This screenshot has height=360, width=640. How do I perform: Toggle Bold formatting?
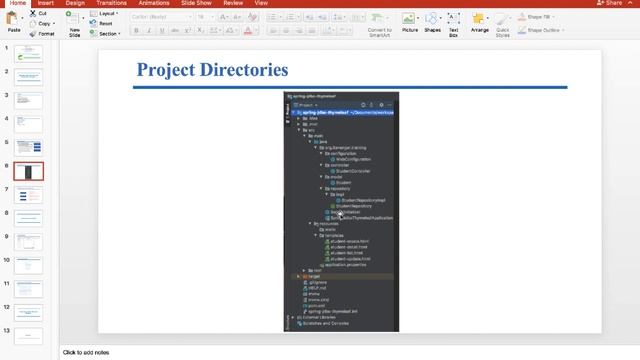[x=136, y=31]
